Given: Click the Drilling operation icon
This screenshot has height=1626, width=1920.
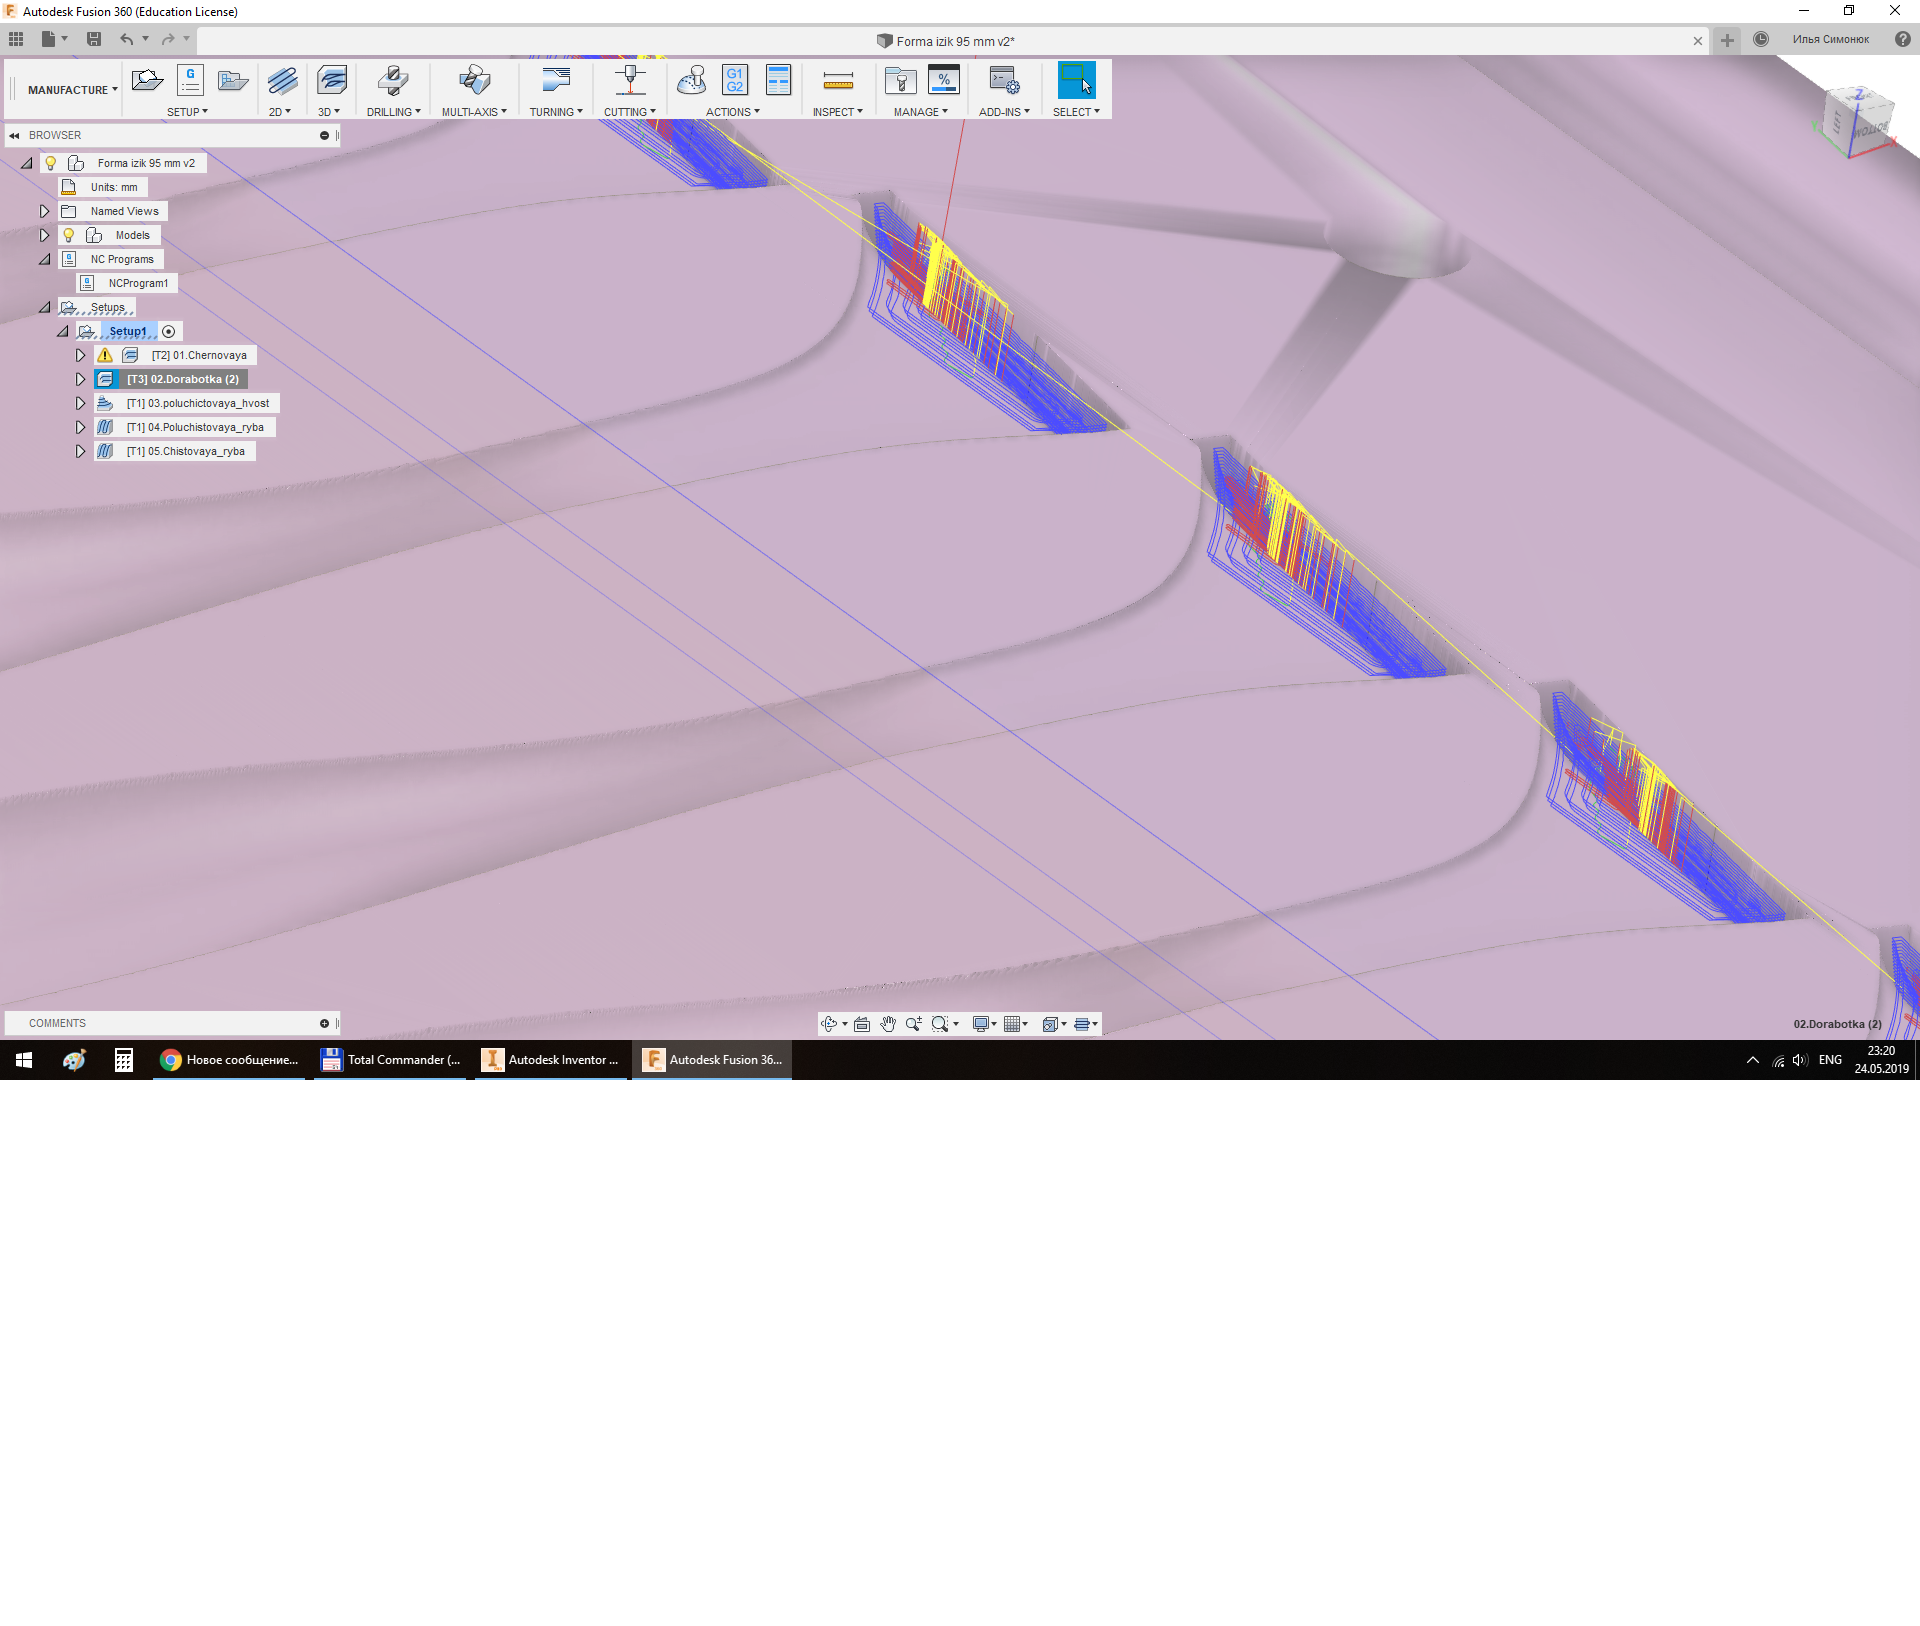Looking at the screenshot, I should click(392, 81).
